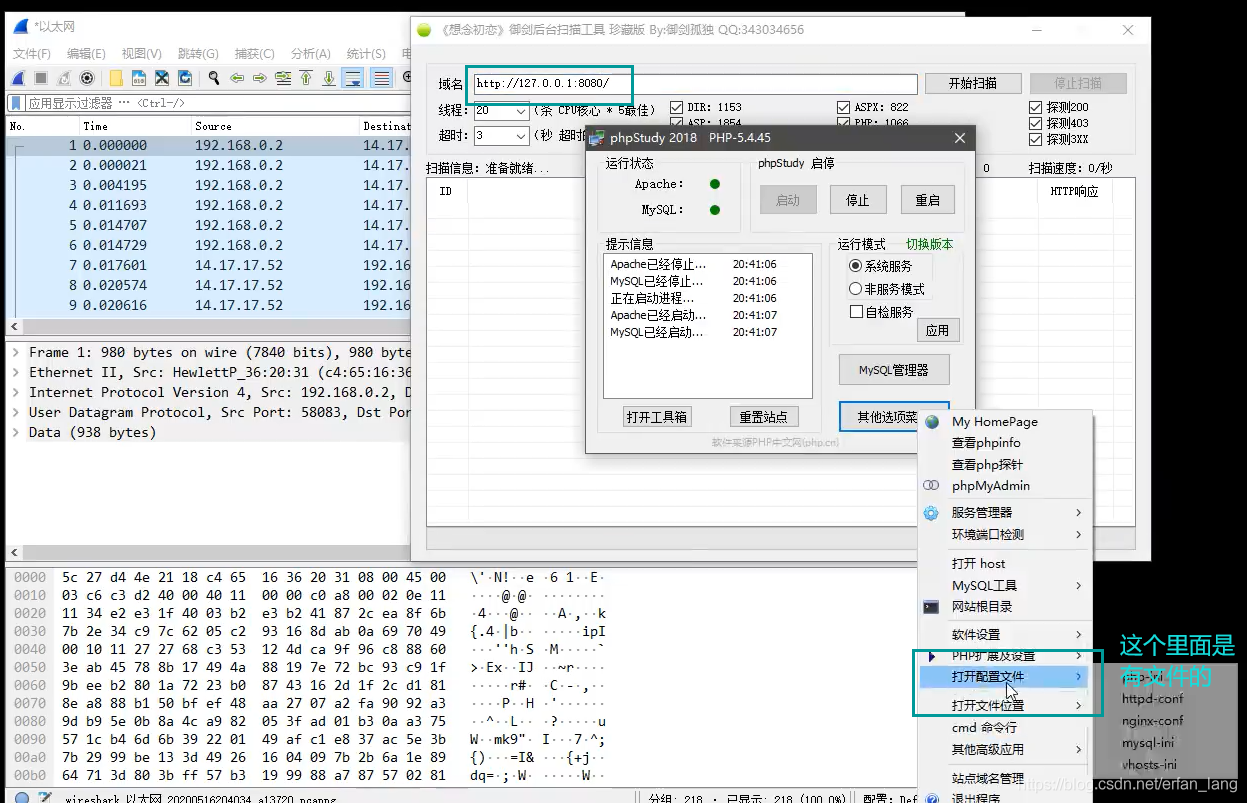This screenshot has width=1247, height=803.
Task: Open the 视图(V) menu in Wireshark
Action: [141, 54]
